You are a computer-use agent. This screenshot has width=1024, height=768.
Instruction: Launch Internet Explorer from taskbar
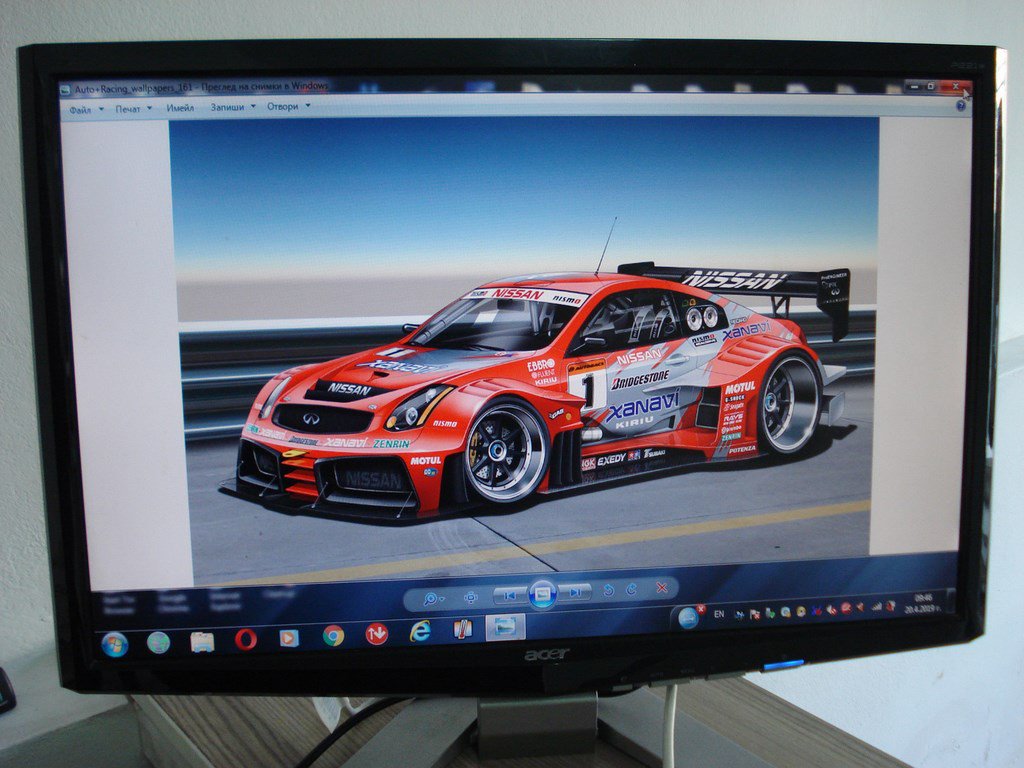(x=419, y=632)
